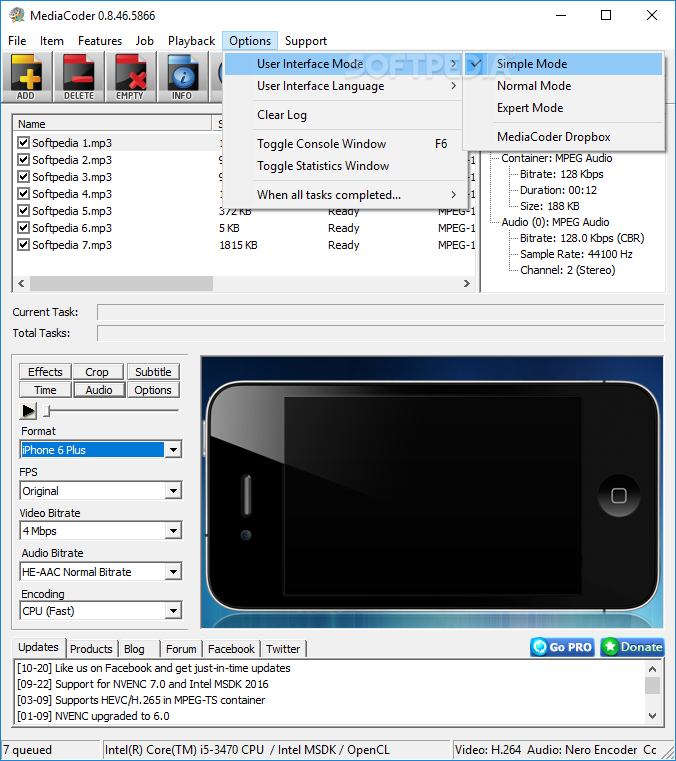Click the Donate button

click(632, 647)
